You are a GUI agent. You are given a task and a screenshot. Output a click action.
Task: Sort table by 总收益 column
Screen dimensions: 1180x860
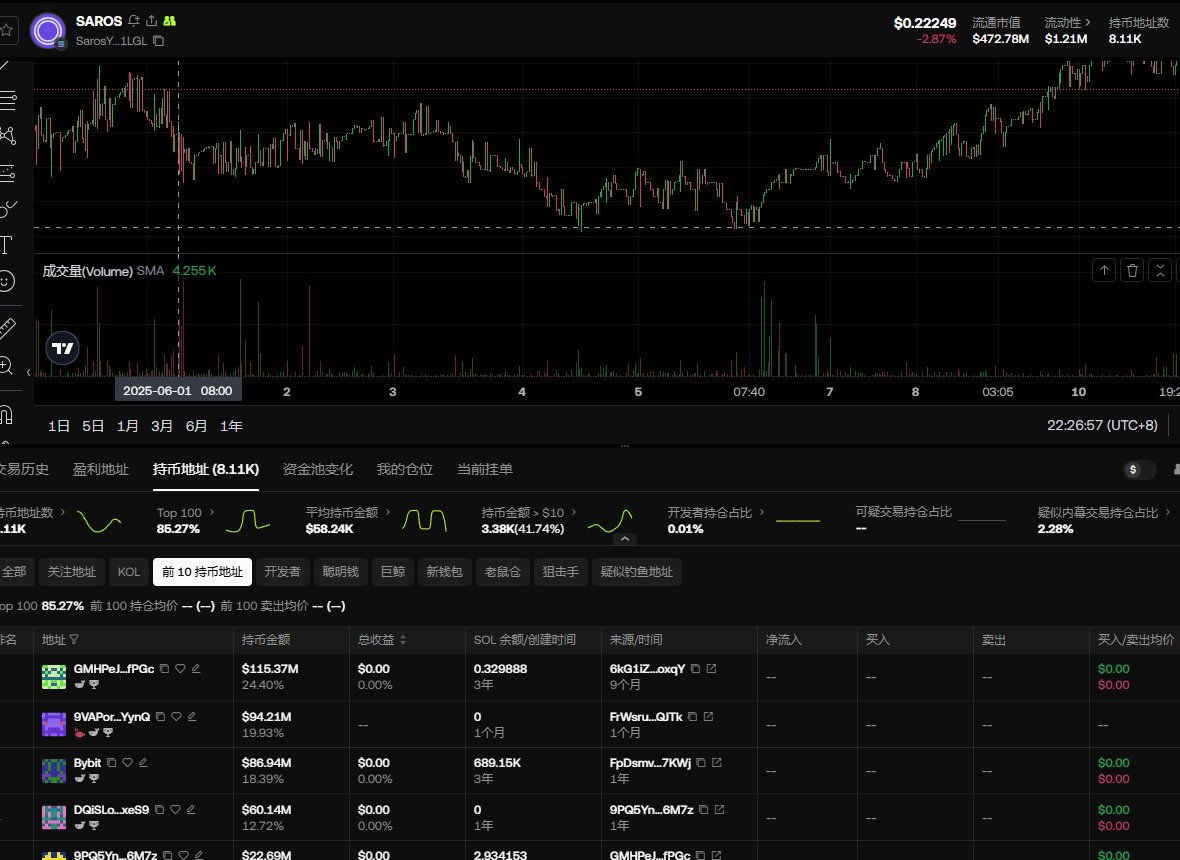(403, 640)
